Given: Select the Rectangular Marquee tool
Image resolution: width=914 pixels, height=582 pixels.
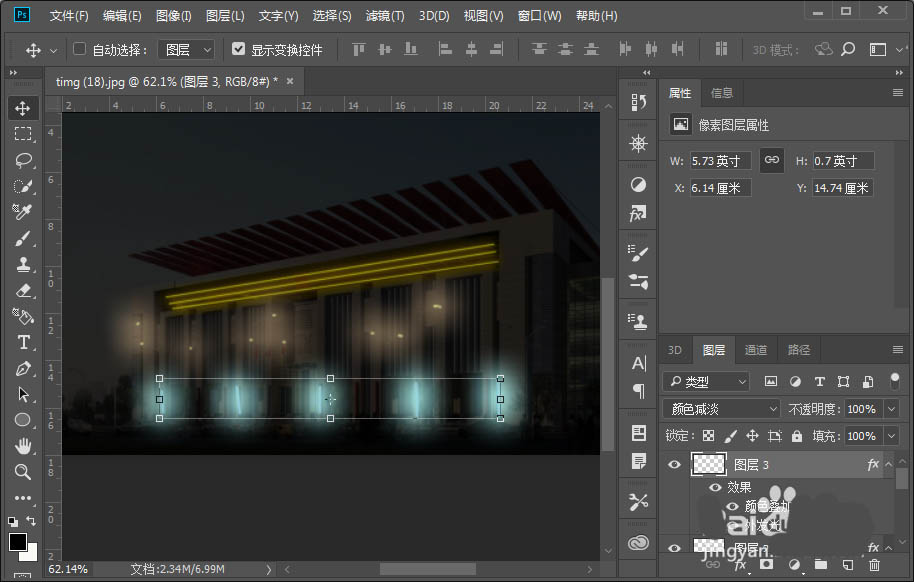Looking at the screenshot, I should tap(22, 134).
